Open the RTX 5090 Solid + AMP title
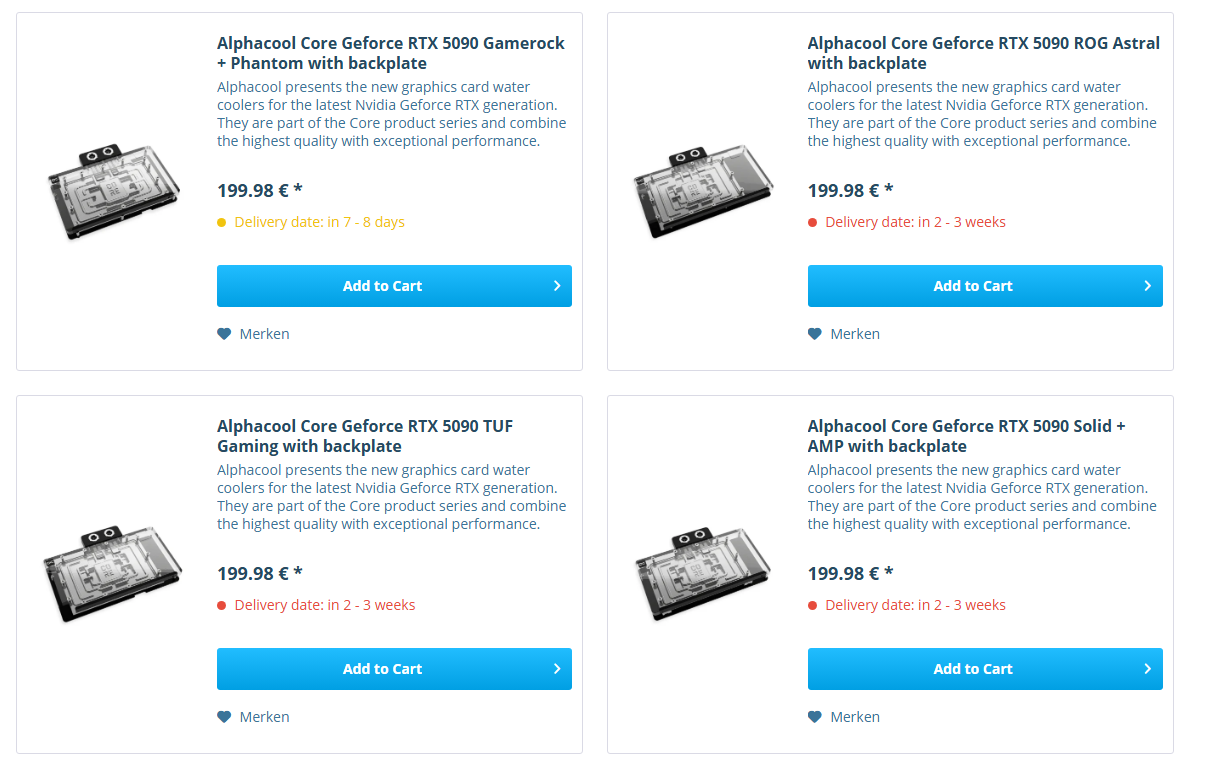1214x770 pixels. (966, 436)
